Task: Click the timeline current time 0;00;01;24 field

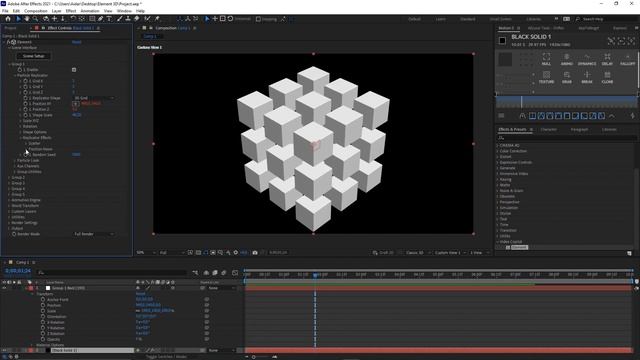Action: [18, 271]
